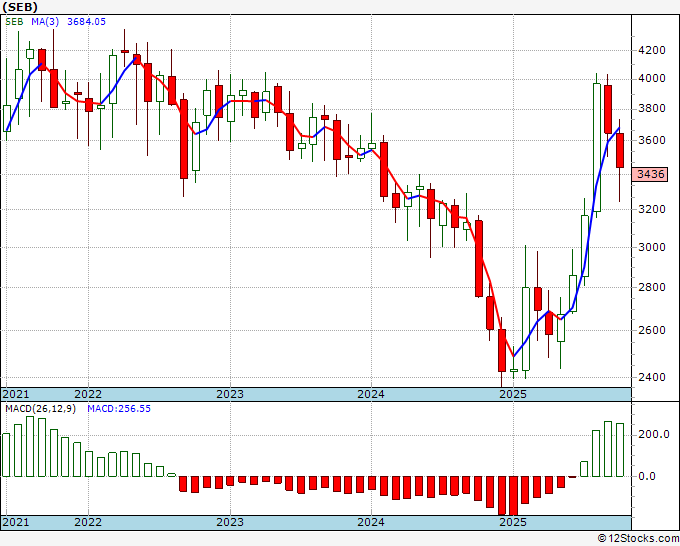Click the MACD:256.55 value label
The width and height of the screenshot is (680, 546).
tap(119, 409)
